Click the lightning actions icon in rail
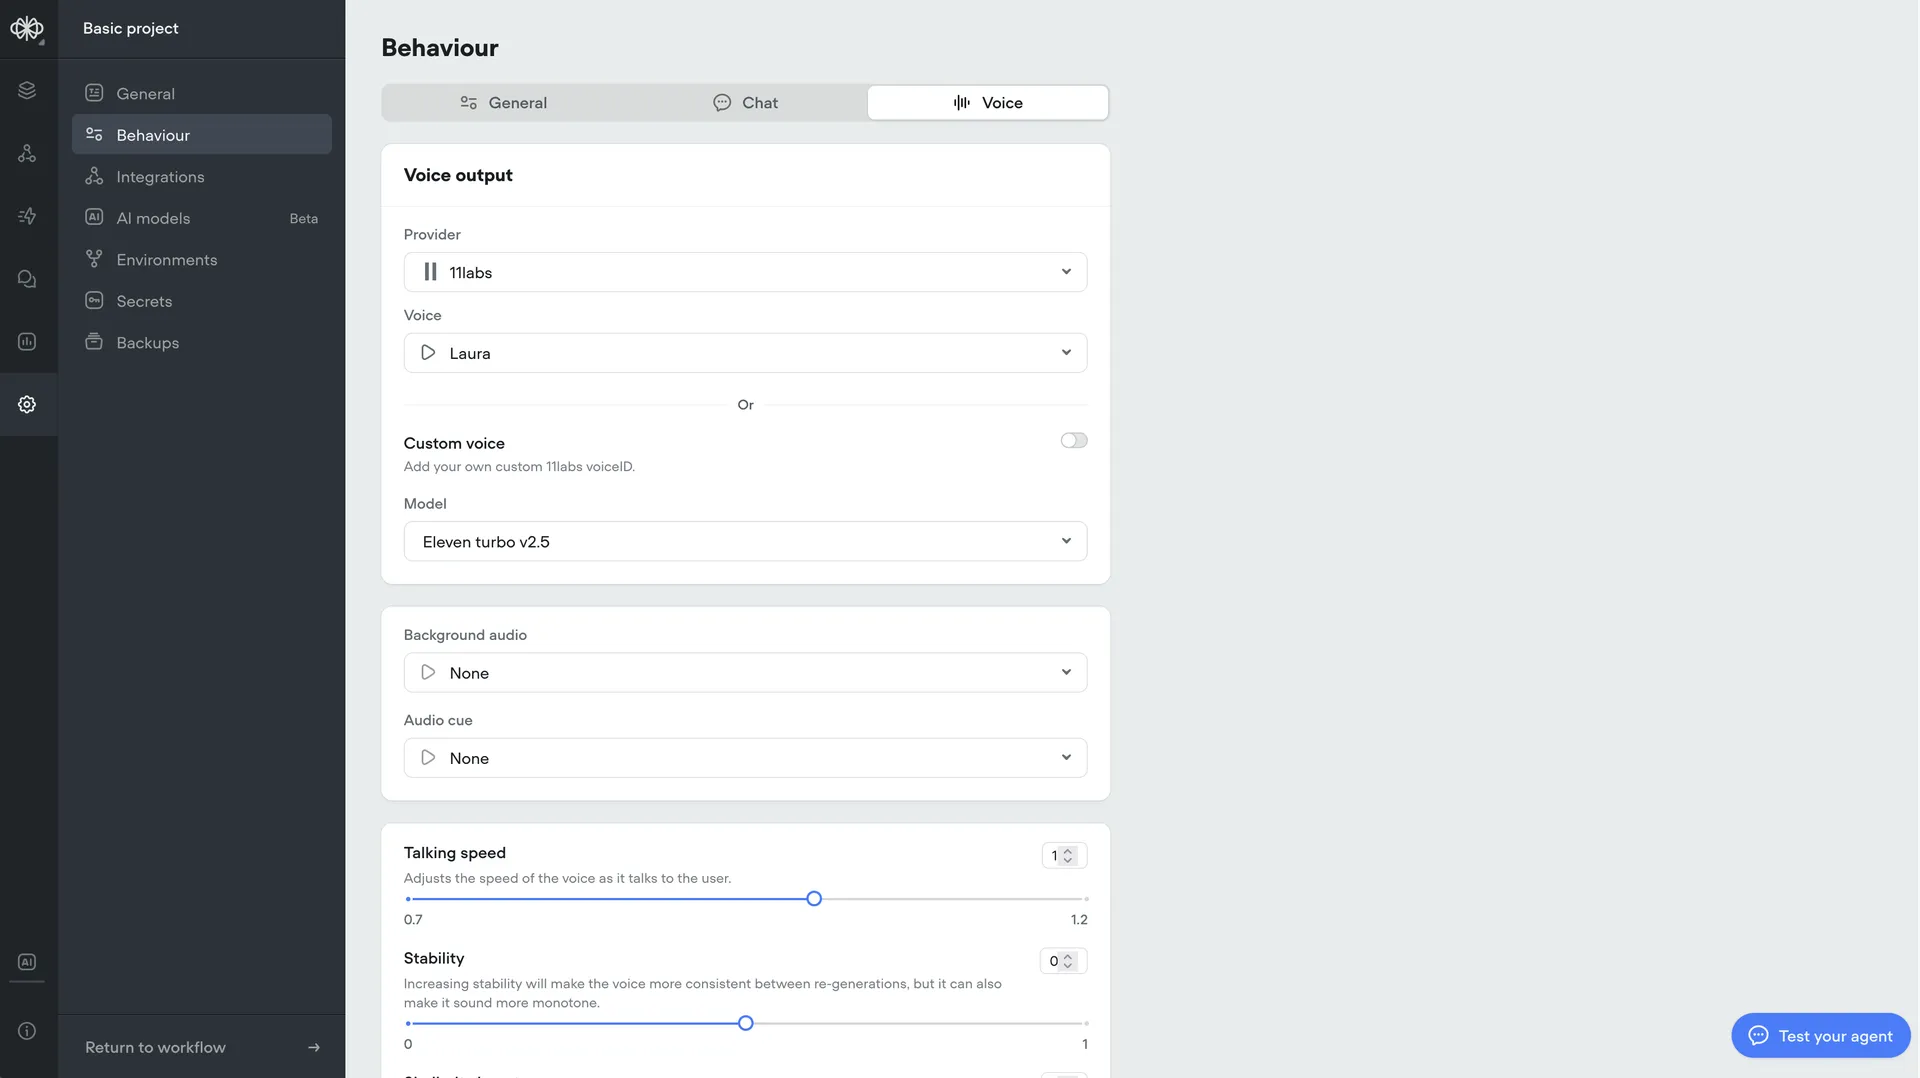The height and width of the screenshot is (1078, 1920). pos(27,216)
